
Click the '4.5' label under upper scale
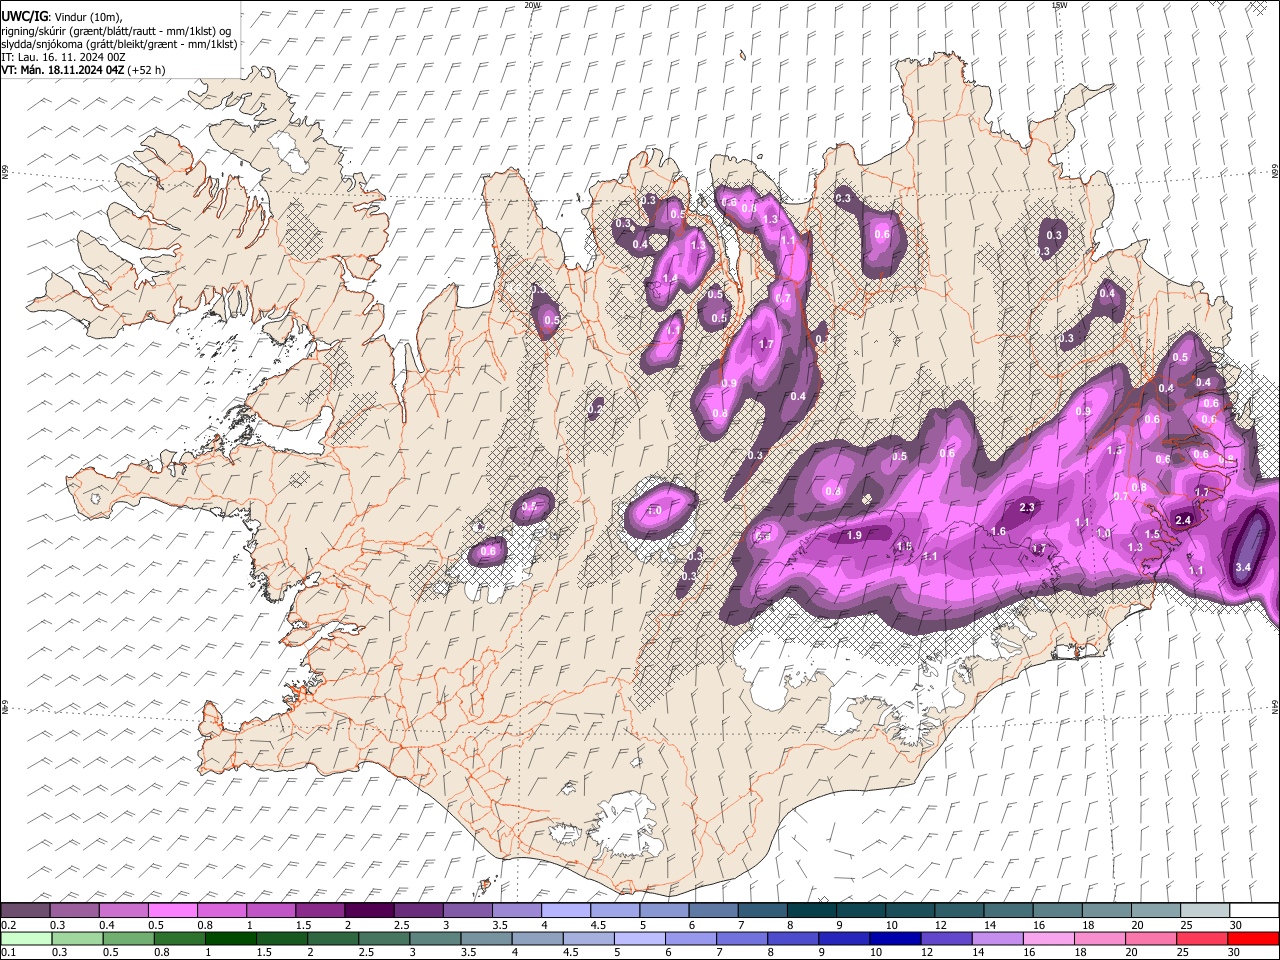click(x=598, y=925)
